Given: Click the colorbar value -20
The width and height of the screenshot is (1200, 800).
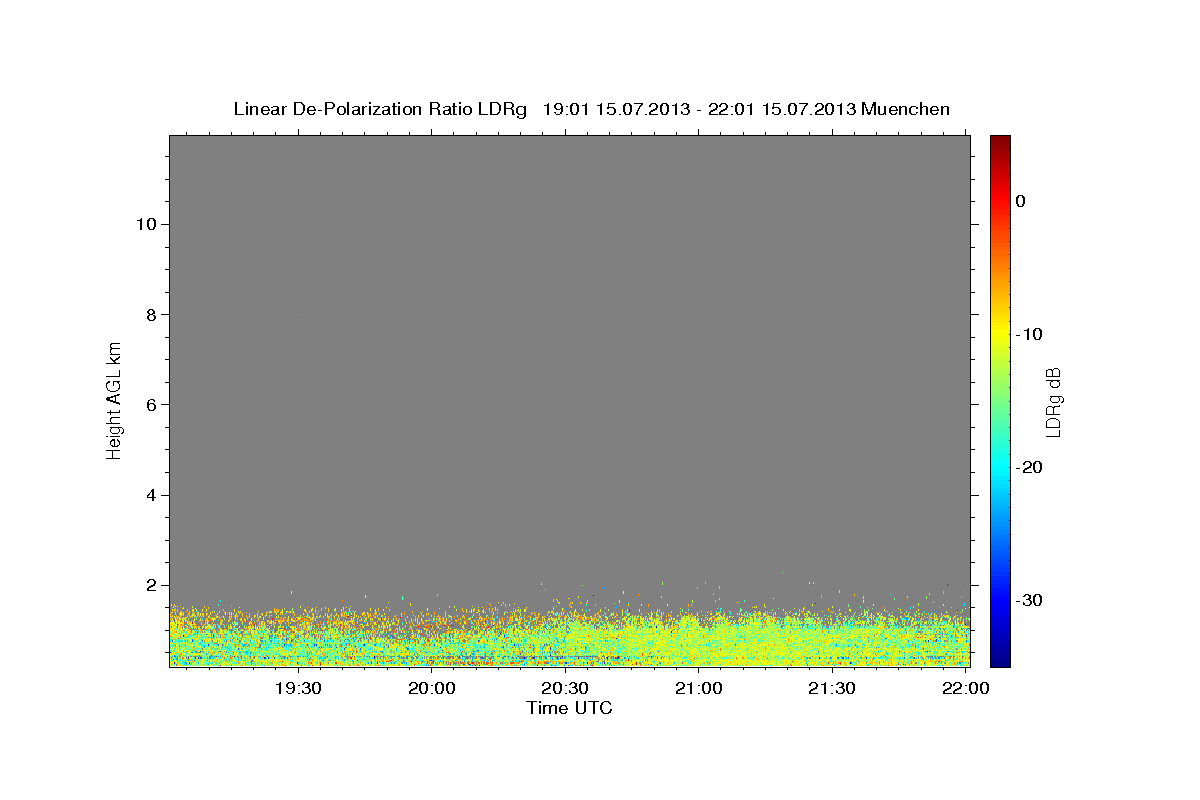Looking at the screenshot, I should coord(1029,467).
